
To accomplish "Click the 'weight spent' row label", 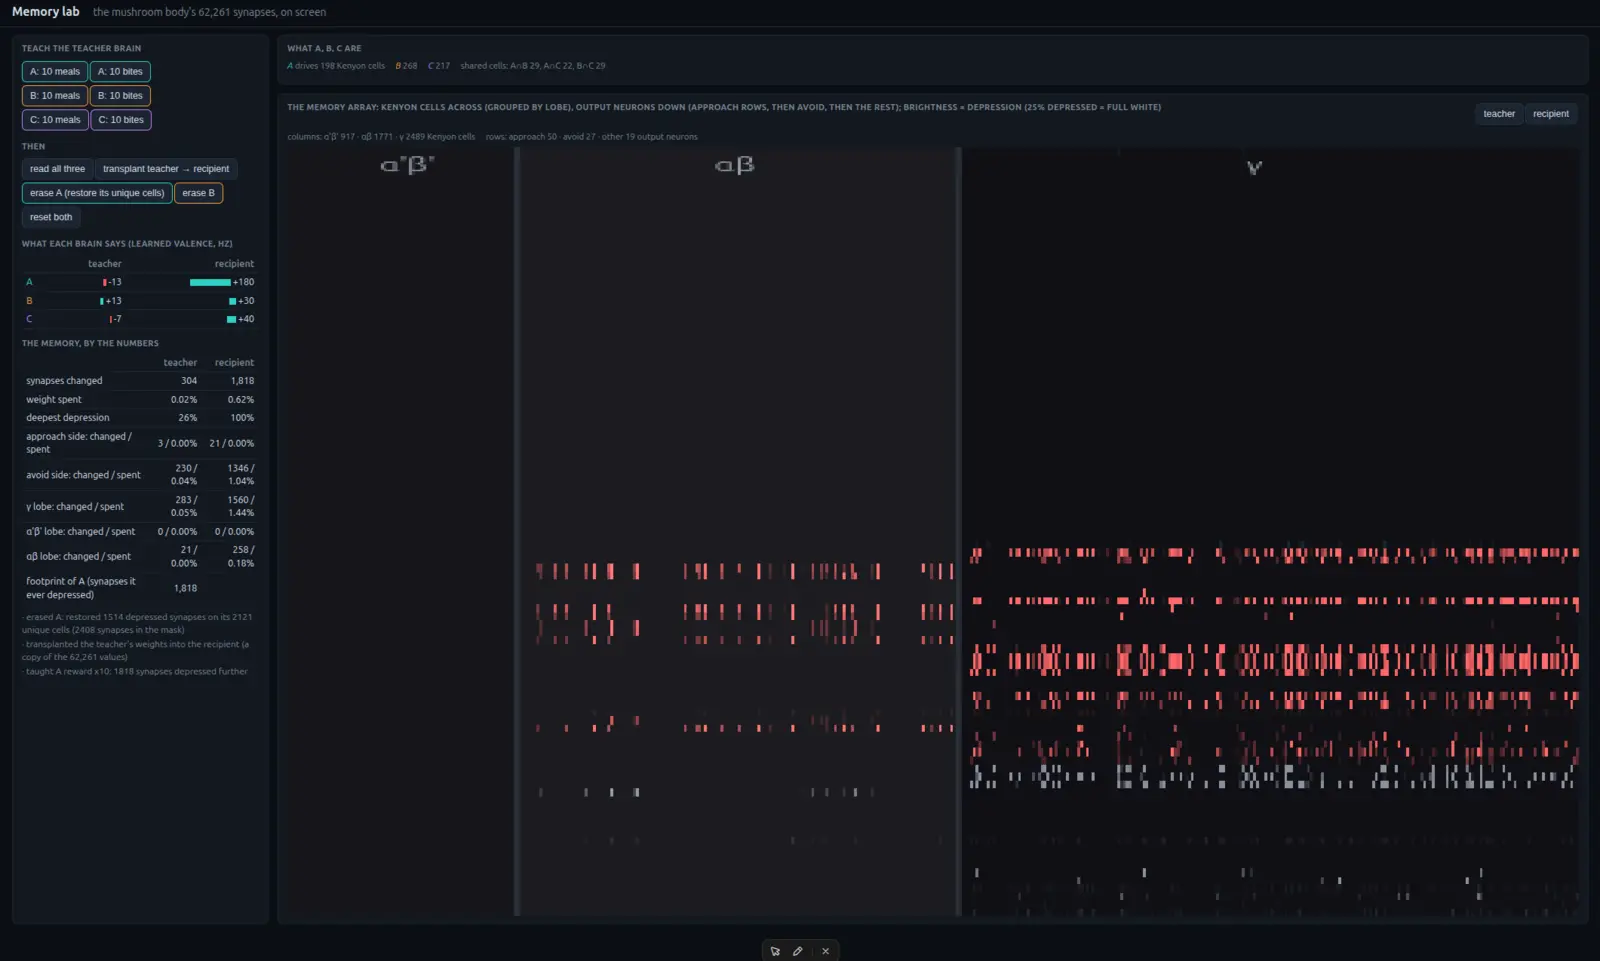I will click(54, 400).
